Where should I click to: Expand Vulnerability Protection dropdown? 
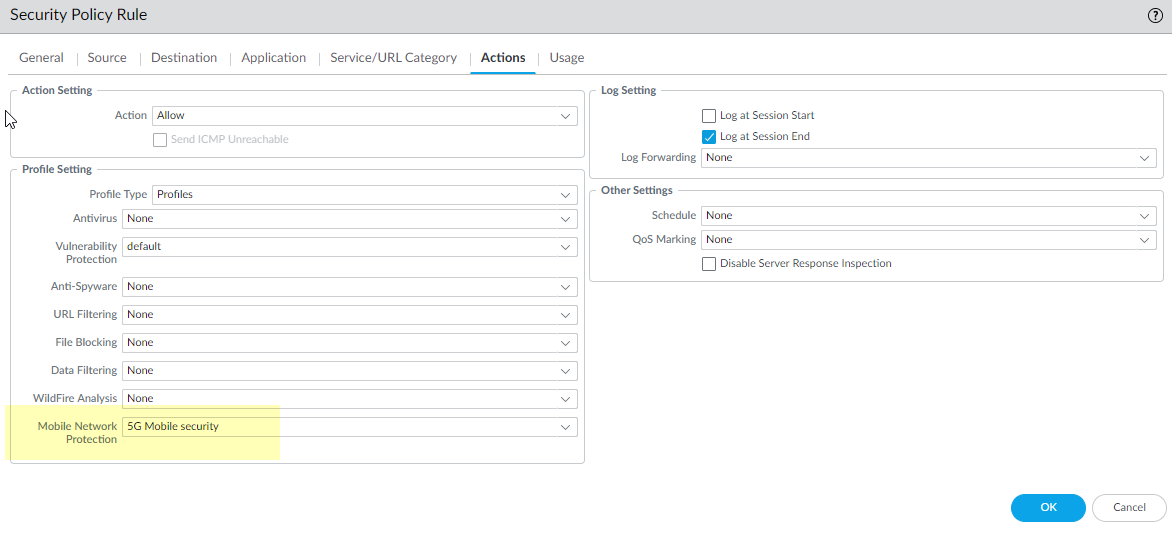coord(349,247)
